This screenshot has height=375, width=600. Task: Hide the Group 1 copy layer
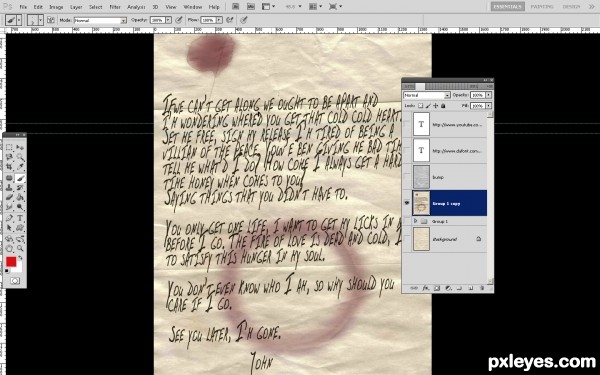tap(407, 203)
